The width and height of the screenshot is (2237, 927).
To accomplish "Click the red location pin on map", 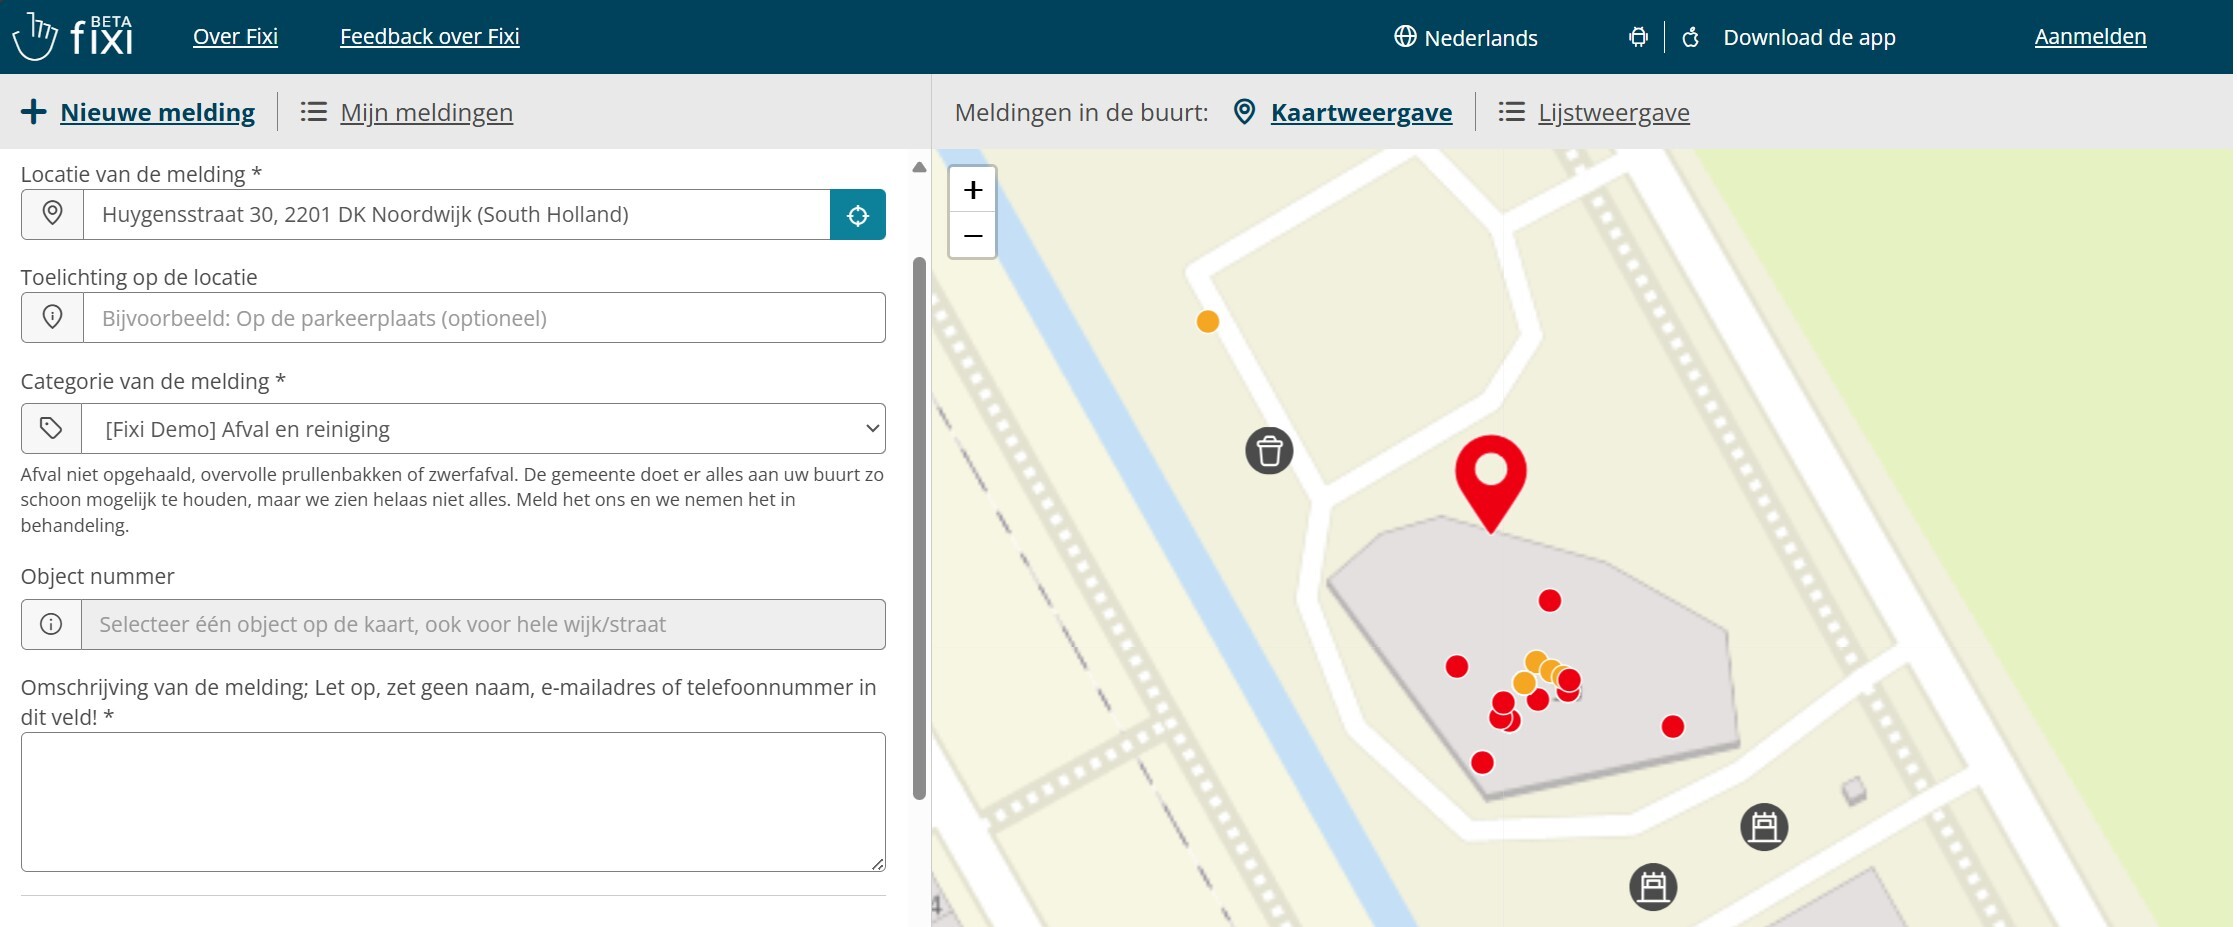I will 1490,477.
